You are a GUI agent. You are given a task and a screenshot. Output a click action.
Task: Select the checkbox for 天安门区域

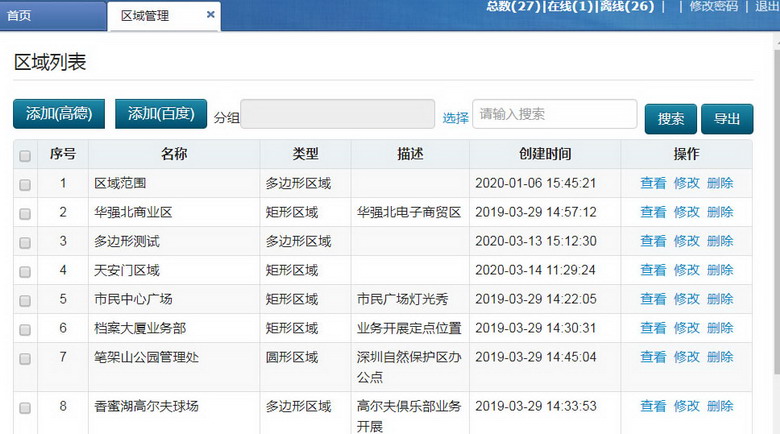coord(25,271)
